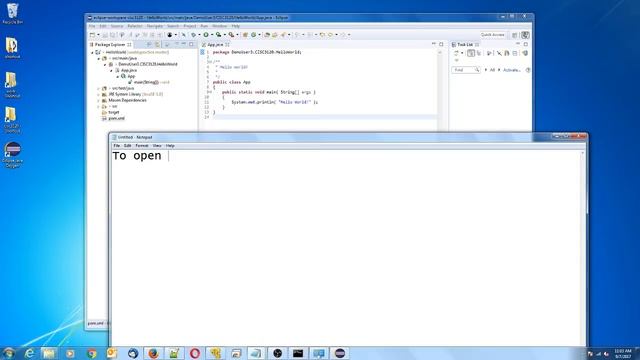
Task: Open File menu in Notepad
Action: [116, 146]
